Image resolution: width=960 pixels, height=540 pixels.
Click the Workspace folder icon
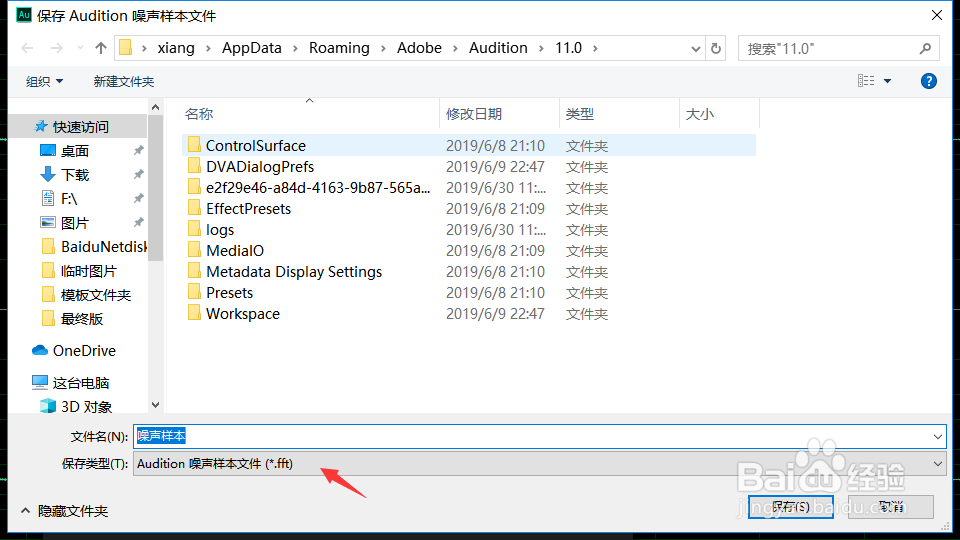point(194,313)
